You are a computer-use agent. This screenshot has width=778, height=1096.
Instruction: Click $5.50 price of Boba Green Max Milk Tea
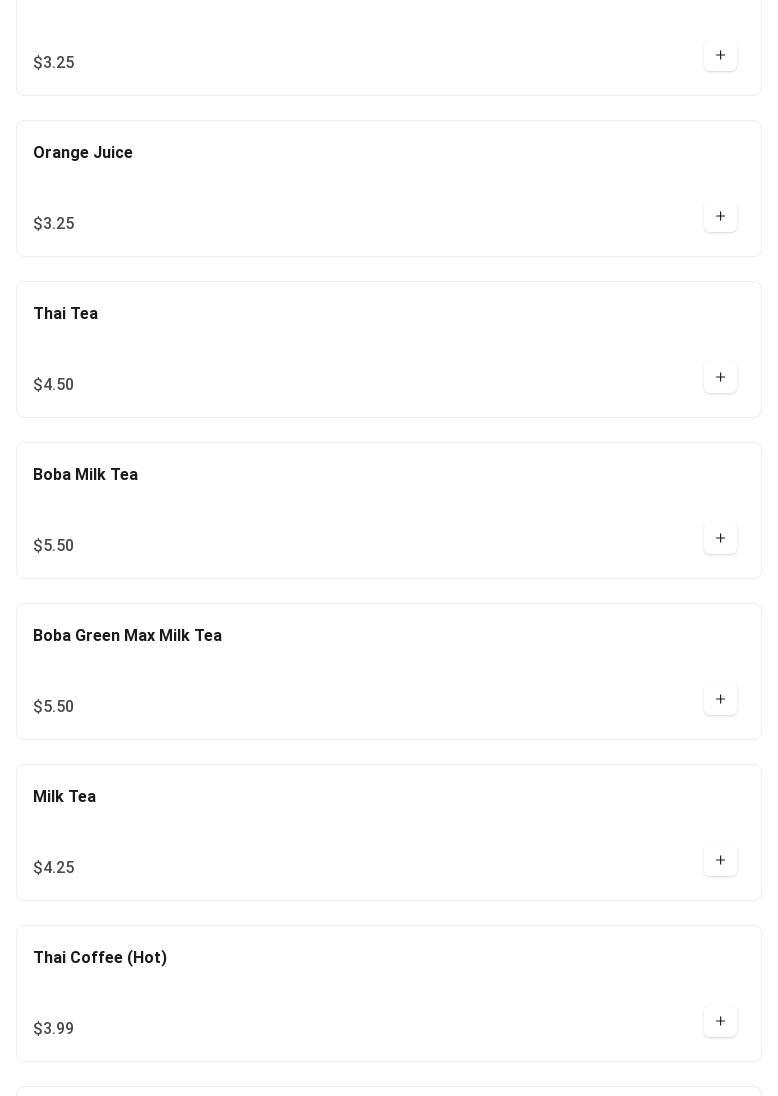[x=53, y=707]
